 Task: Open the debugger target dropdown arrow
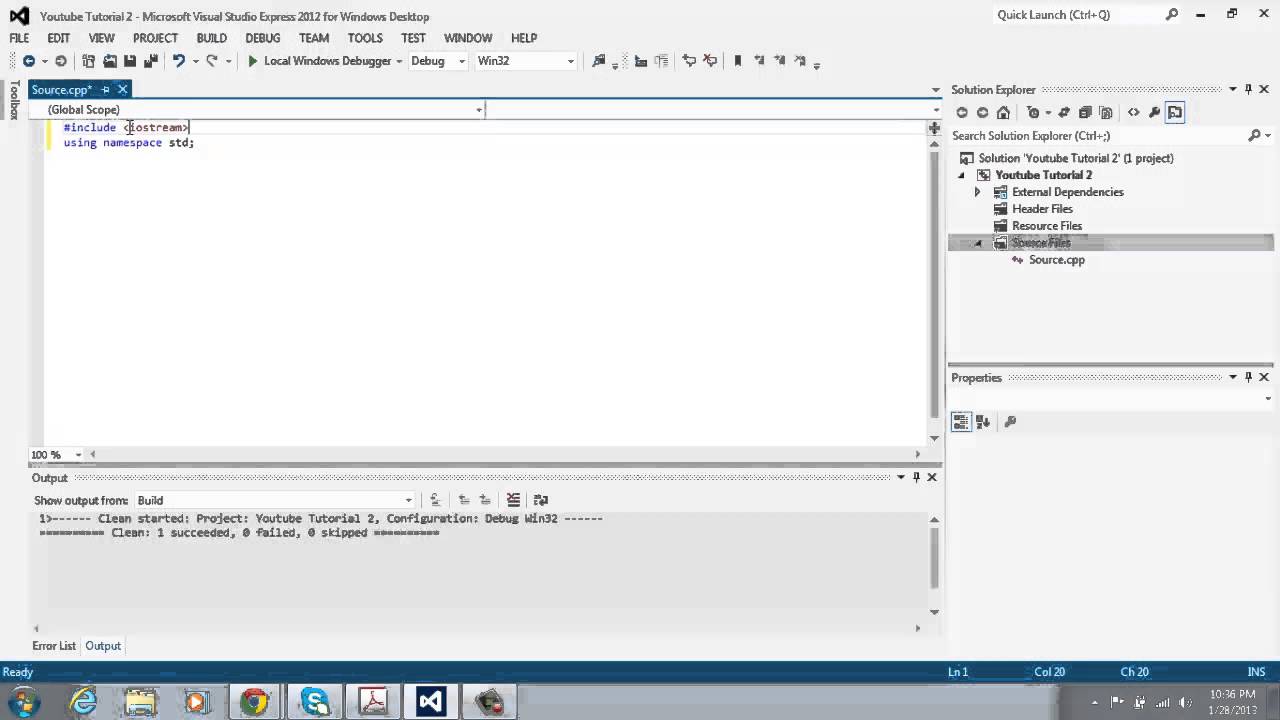click(399, 61)
